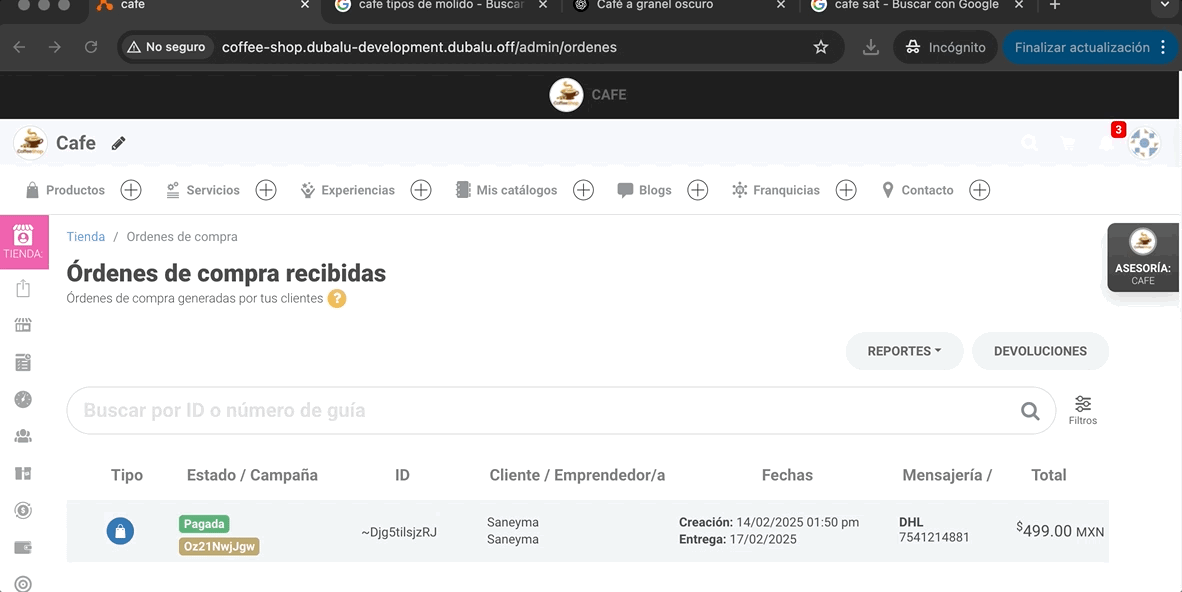Open the three-dot menu beside Finalizar actualización
This screenshot has width=1182, height=592.
point(1163,46)
